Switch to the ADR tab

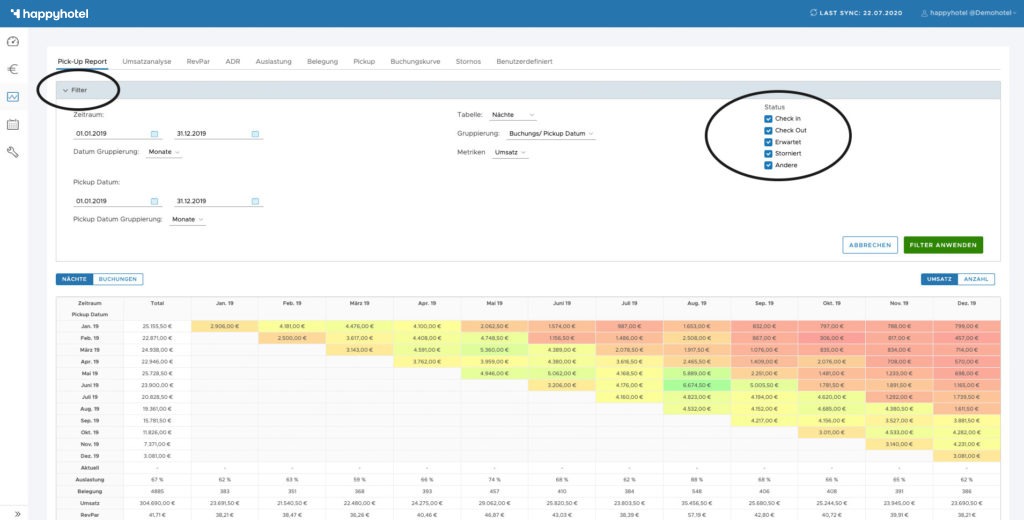tap(232, 61)
